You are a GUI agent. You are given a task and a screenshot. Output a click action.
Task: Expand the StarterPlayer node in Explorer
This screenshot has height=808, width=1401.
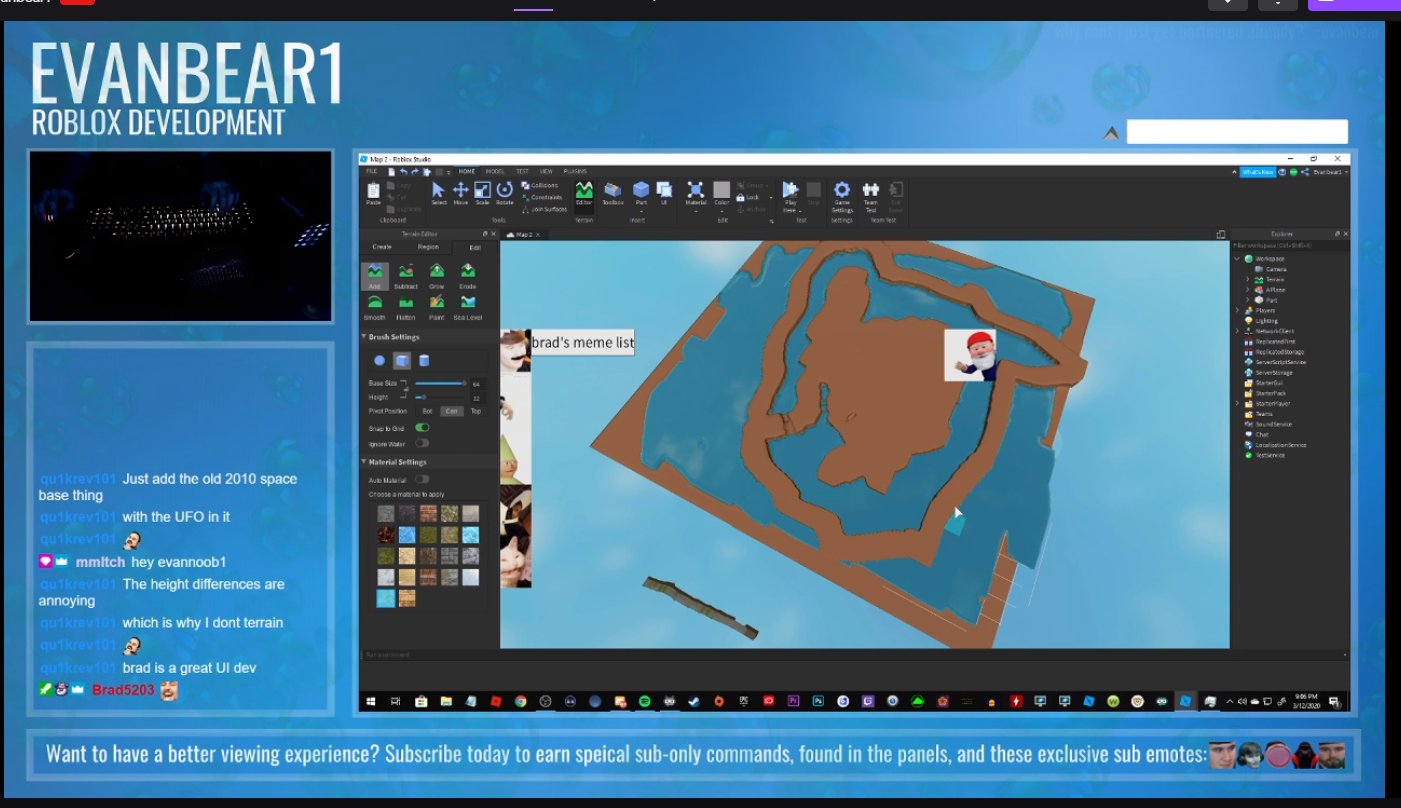(x=1237, y=403)
